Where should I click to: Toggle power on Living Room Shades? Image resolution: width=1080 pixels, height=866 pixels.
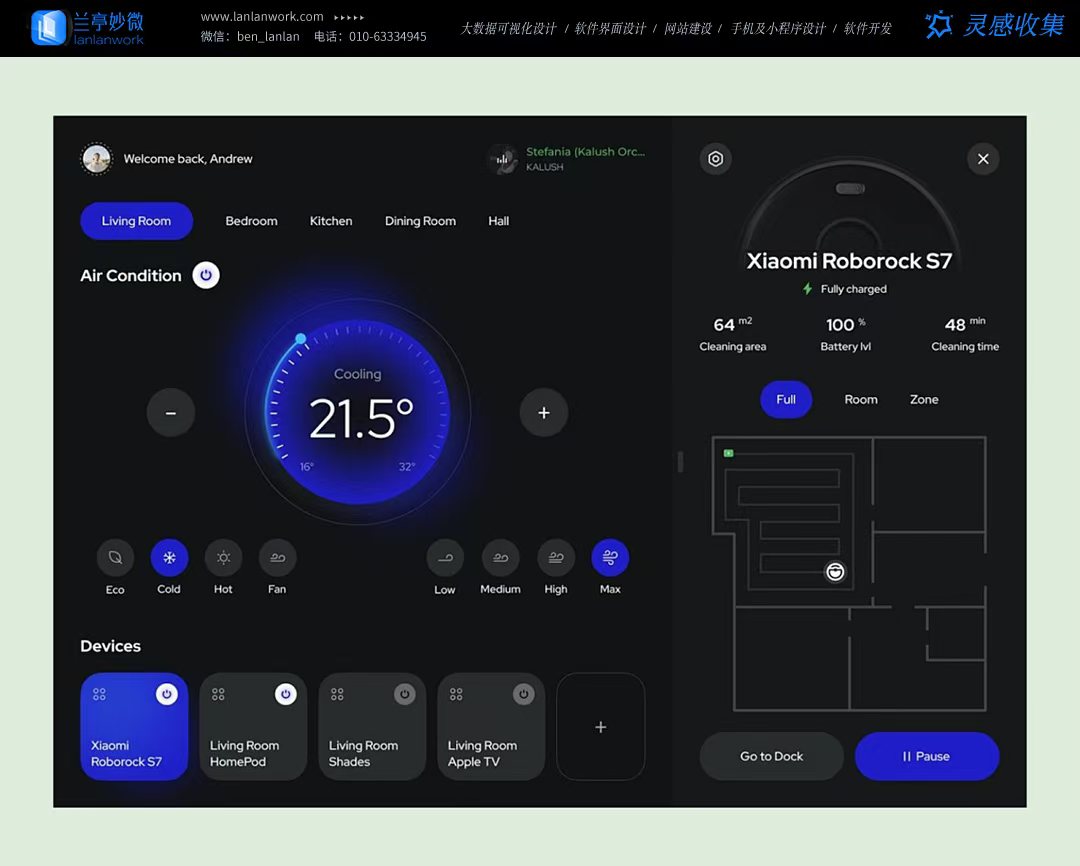coord(404,694)
